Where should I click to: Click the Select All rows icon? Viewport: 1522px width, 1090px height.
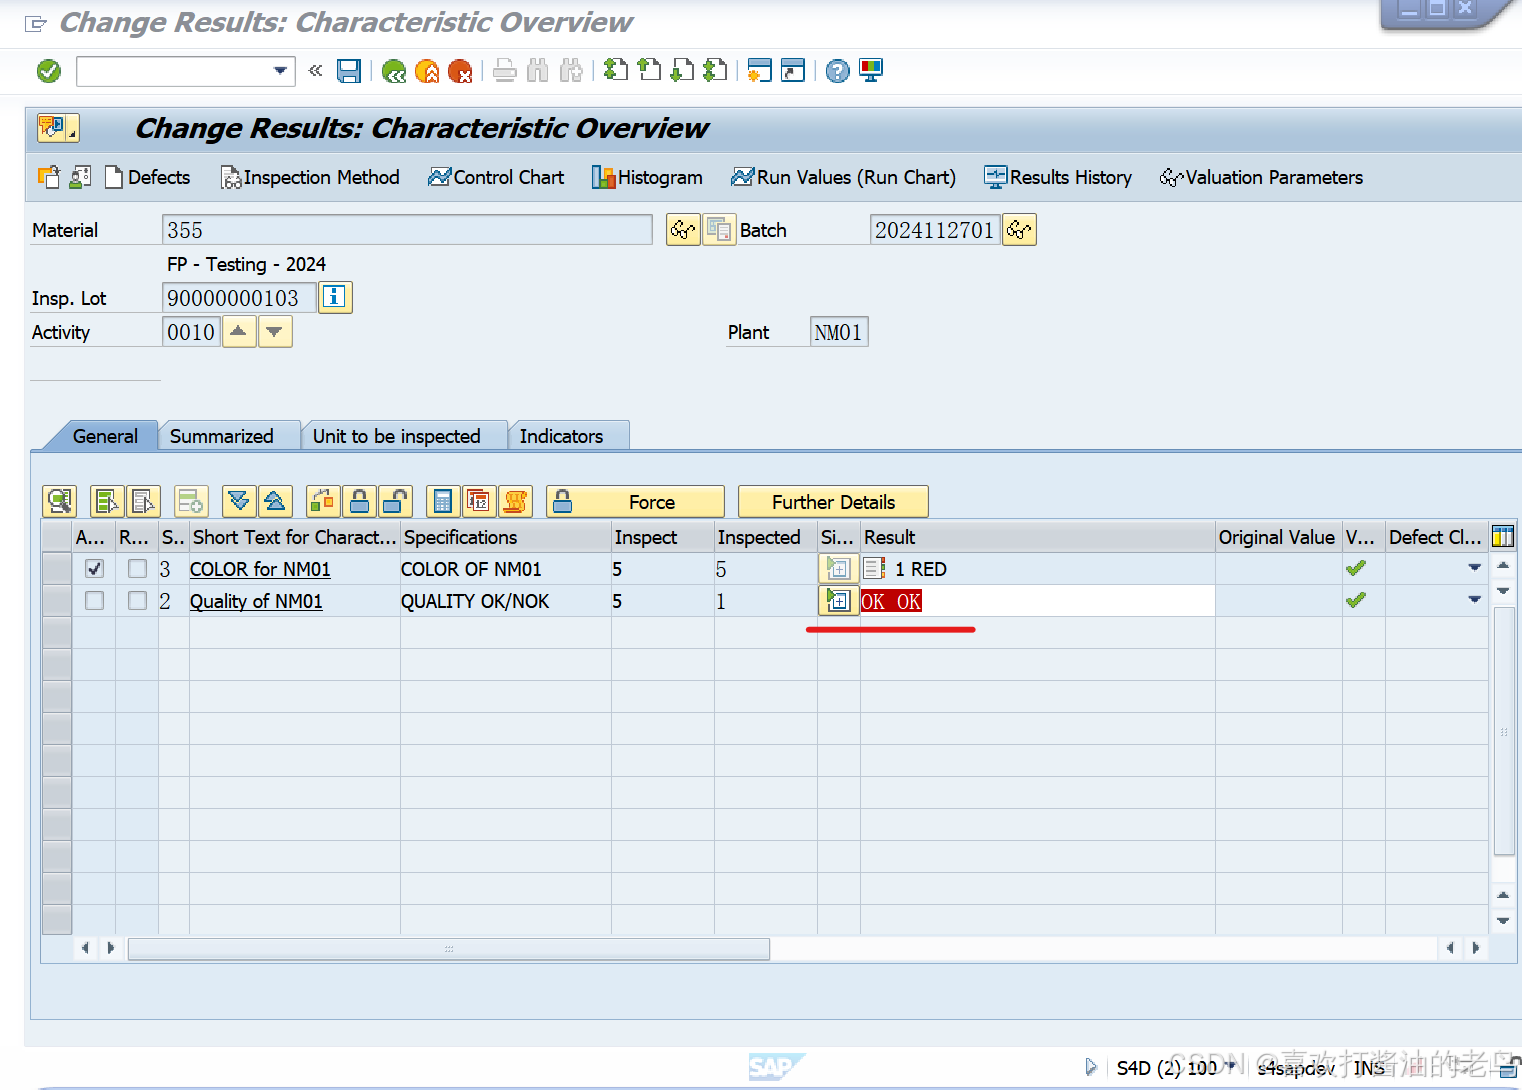click(x=107, y=501)
